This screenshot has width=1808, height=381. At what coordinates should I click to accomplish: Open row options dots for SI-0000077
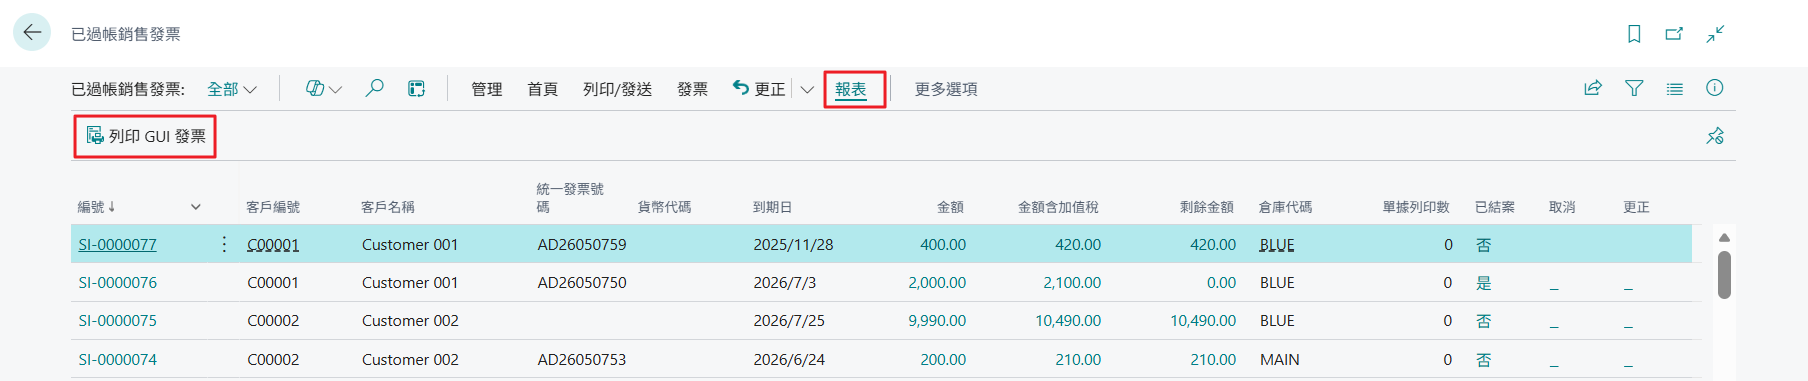(224, 244)
